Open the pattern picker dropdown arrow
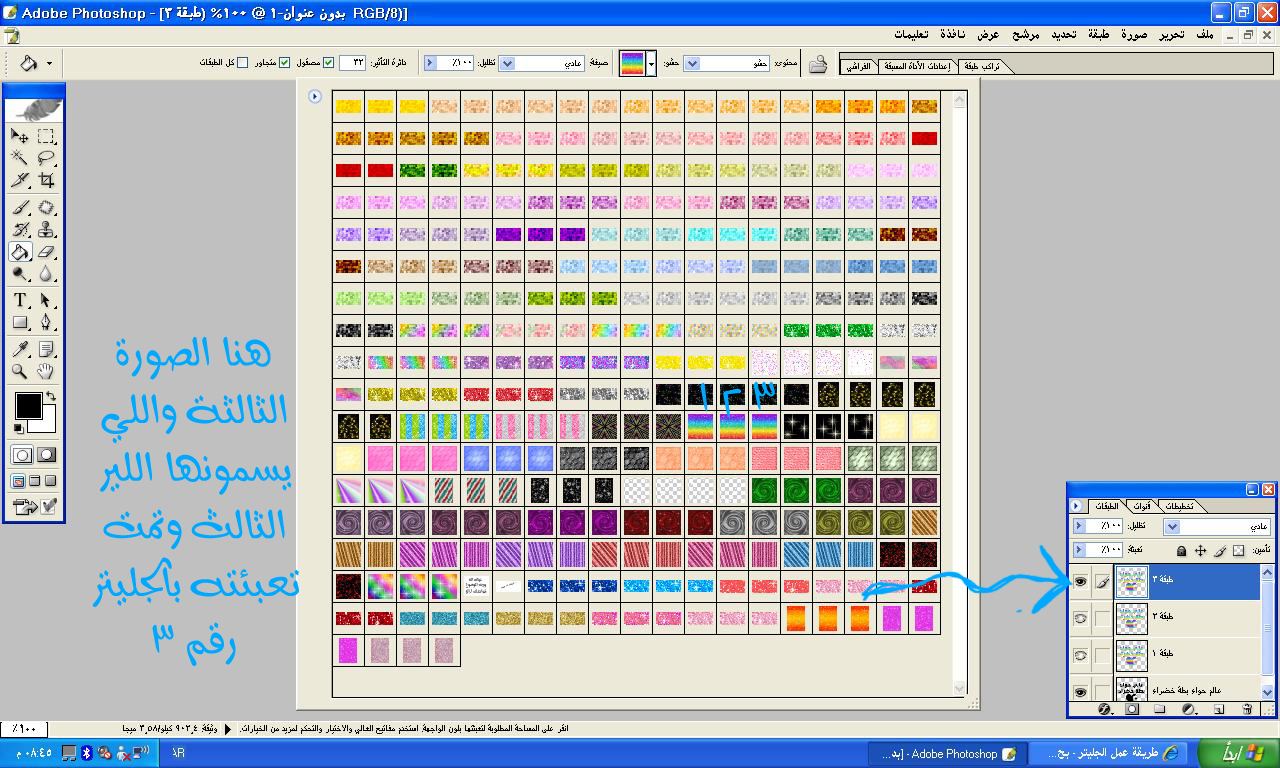 [x=652, y=64]
